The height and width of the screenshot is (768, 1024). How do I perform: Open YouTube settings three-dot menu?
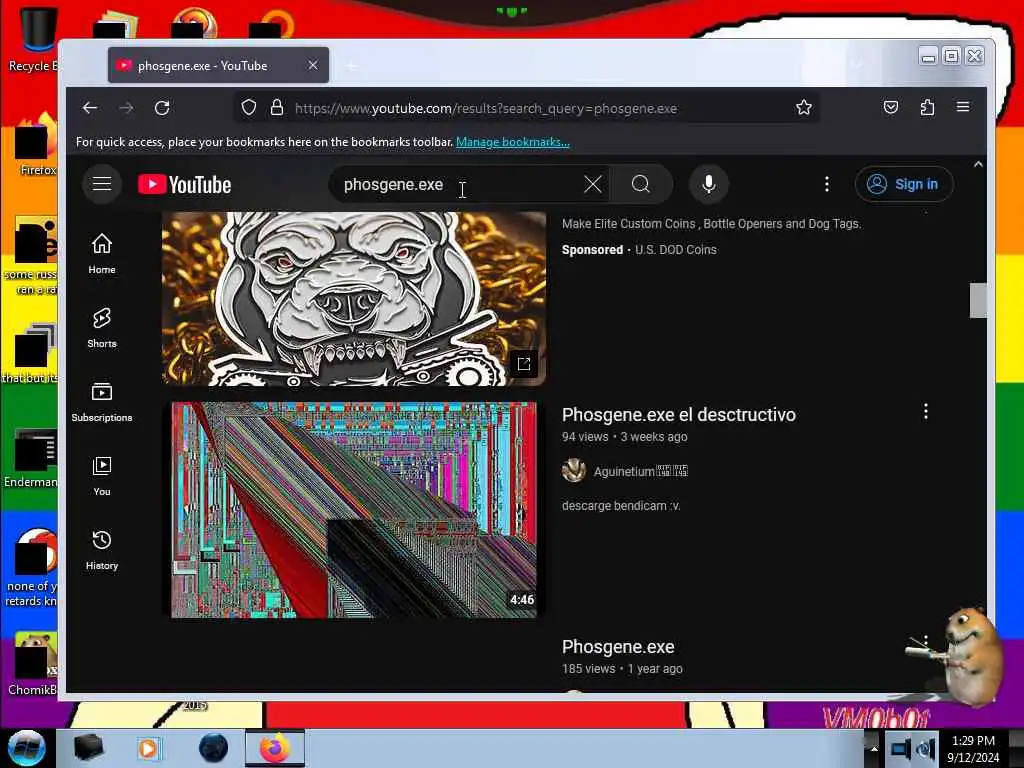[827, 184]
